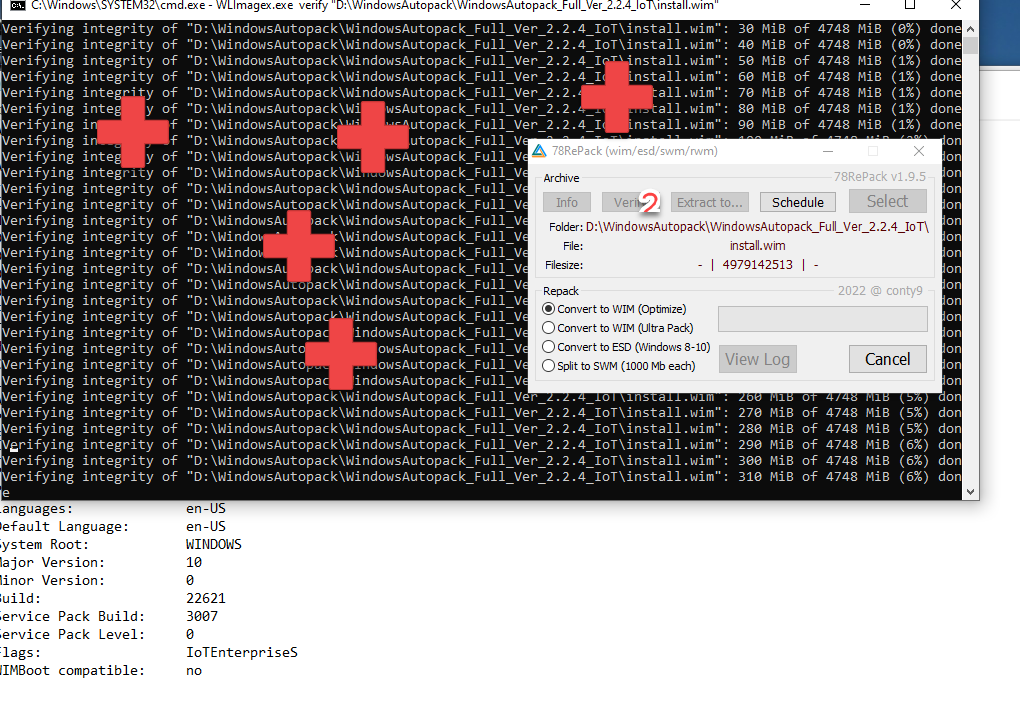Image resolution: width=1020 pixels, height=702 pixels.
Task: Click the console vertical scrollbar thumb
Action: (970, 46)
